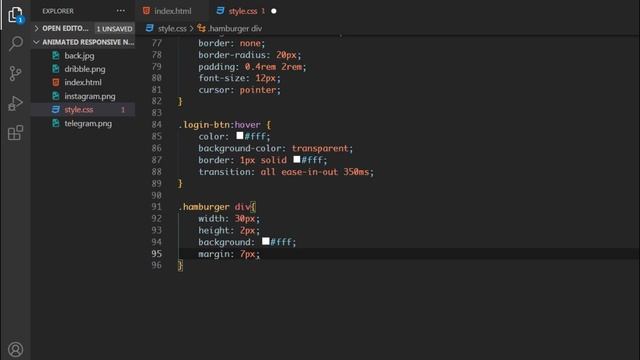Screen dimensions: 640x360
Task: Click the image icon beside back.jpg
Action: coord(56,56)
